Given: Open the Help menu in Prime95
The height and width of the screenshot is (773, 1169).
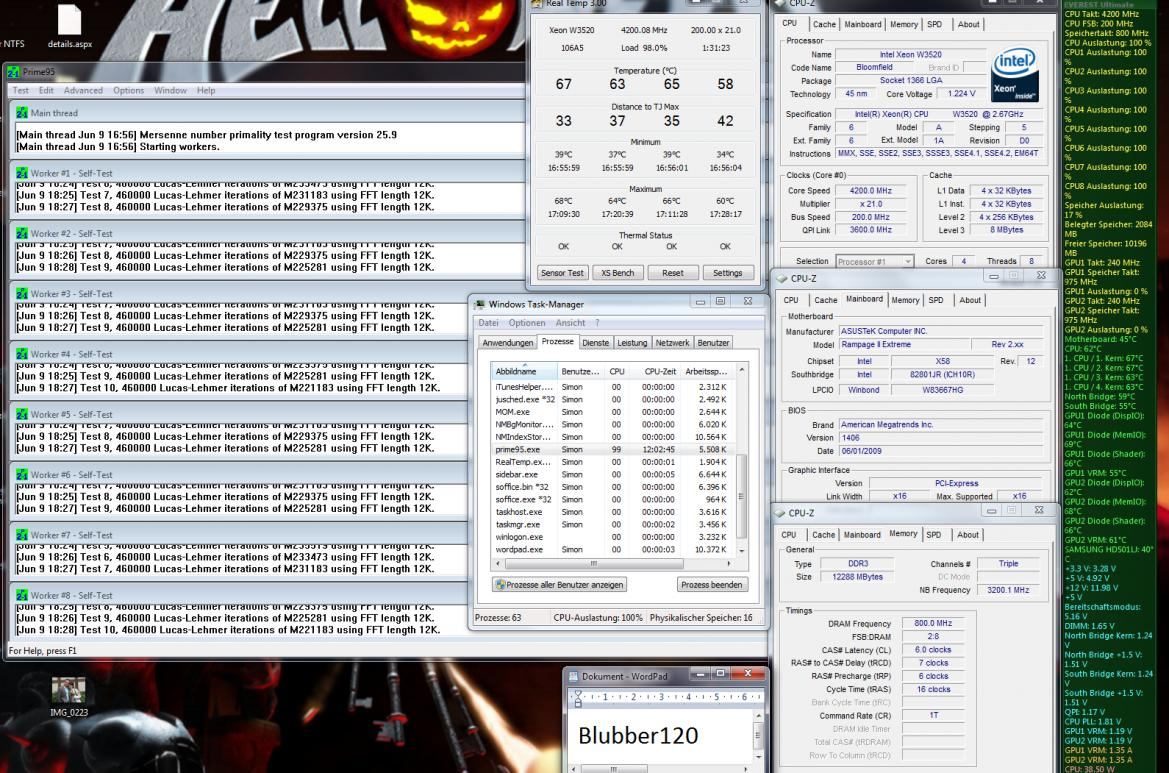Looking at the screenshot, I should (x=206, y=90).
